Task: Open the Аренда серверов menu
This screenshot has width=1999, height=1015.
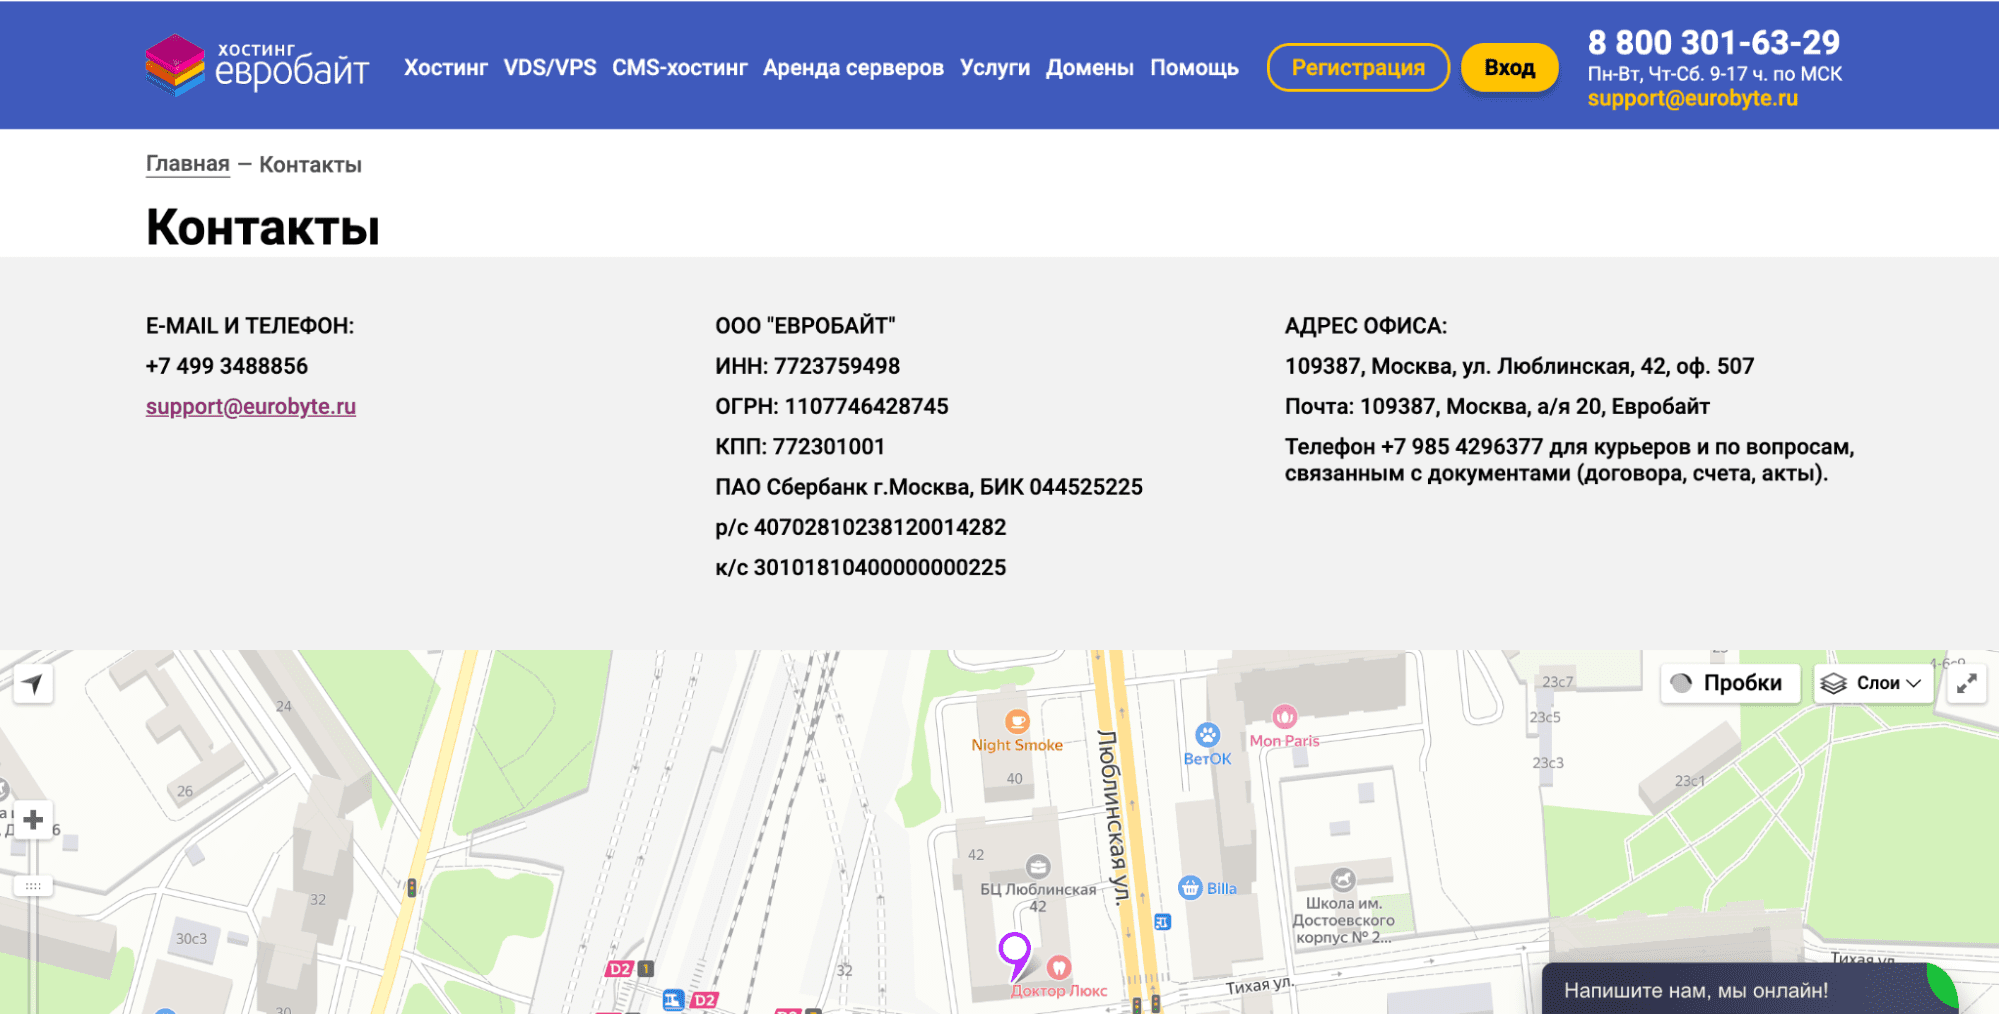Action: point(852,68)
